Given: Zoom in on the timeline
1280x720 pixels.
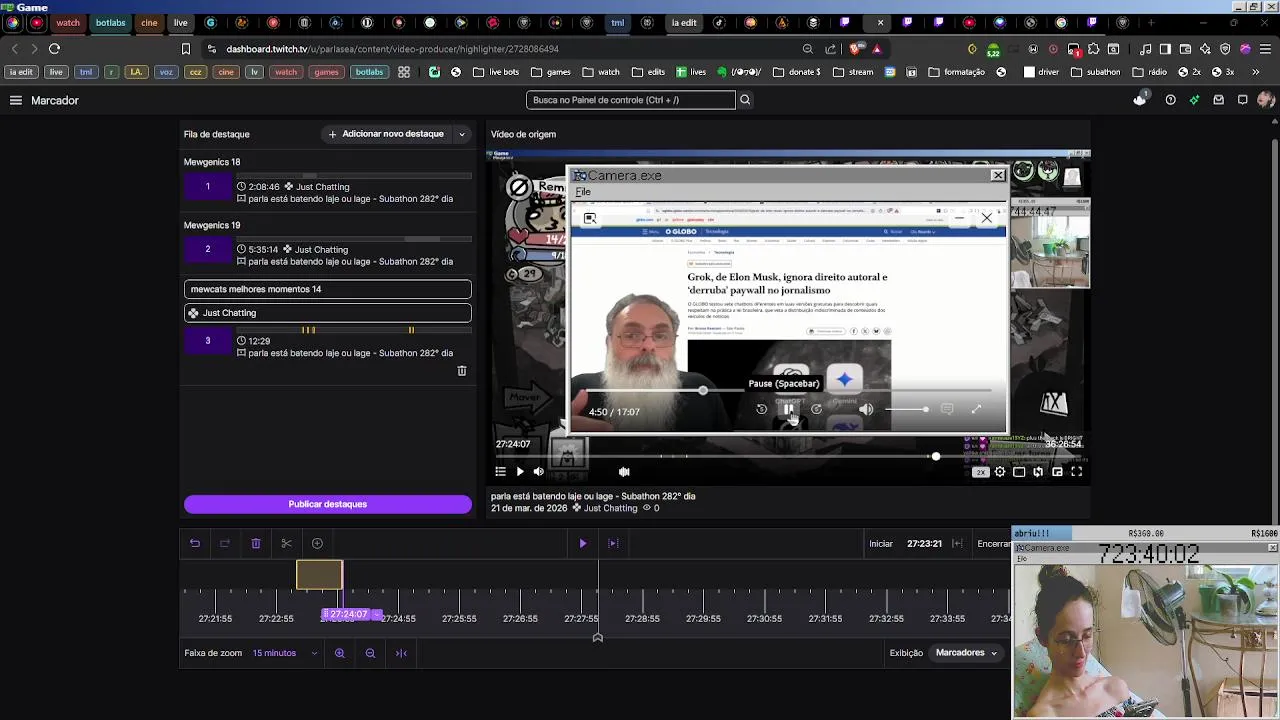Looking at the screenshot, I should click(x=340, y=653).
